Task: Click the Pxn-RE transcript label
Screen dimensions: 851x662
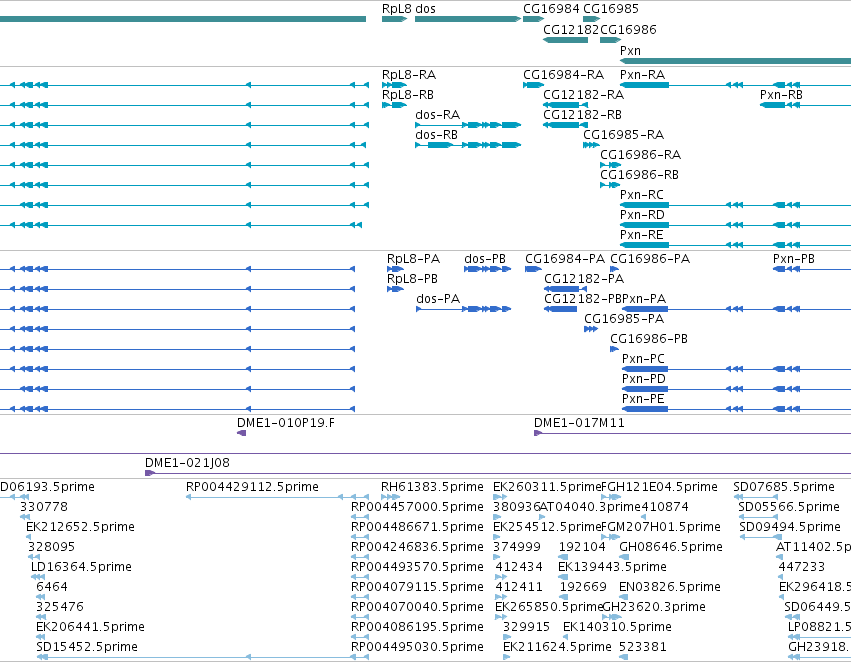Action: pos(642,234)
